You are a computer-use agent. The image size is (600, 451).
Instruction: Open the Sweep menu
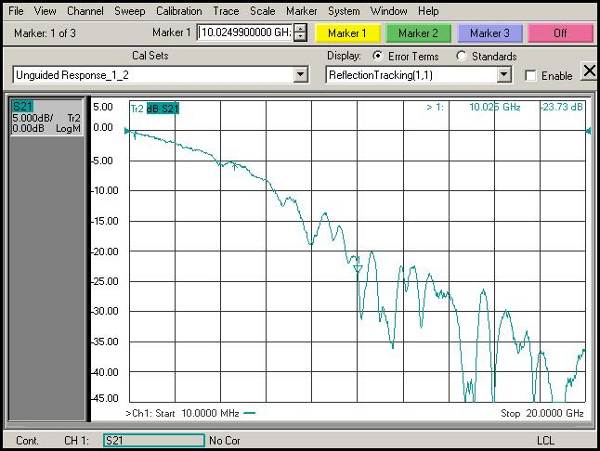click(x=129, y=10)
